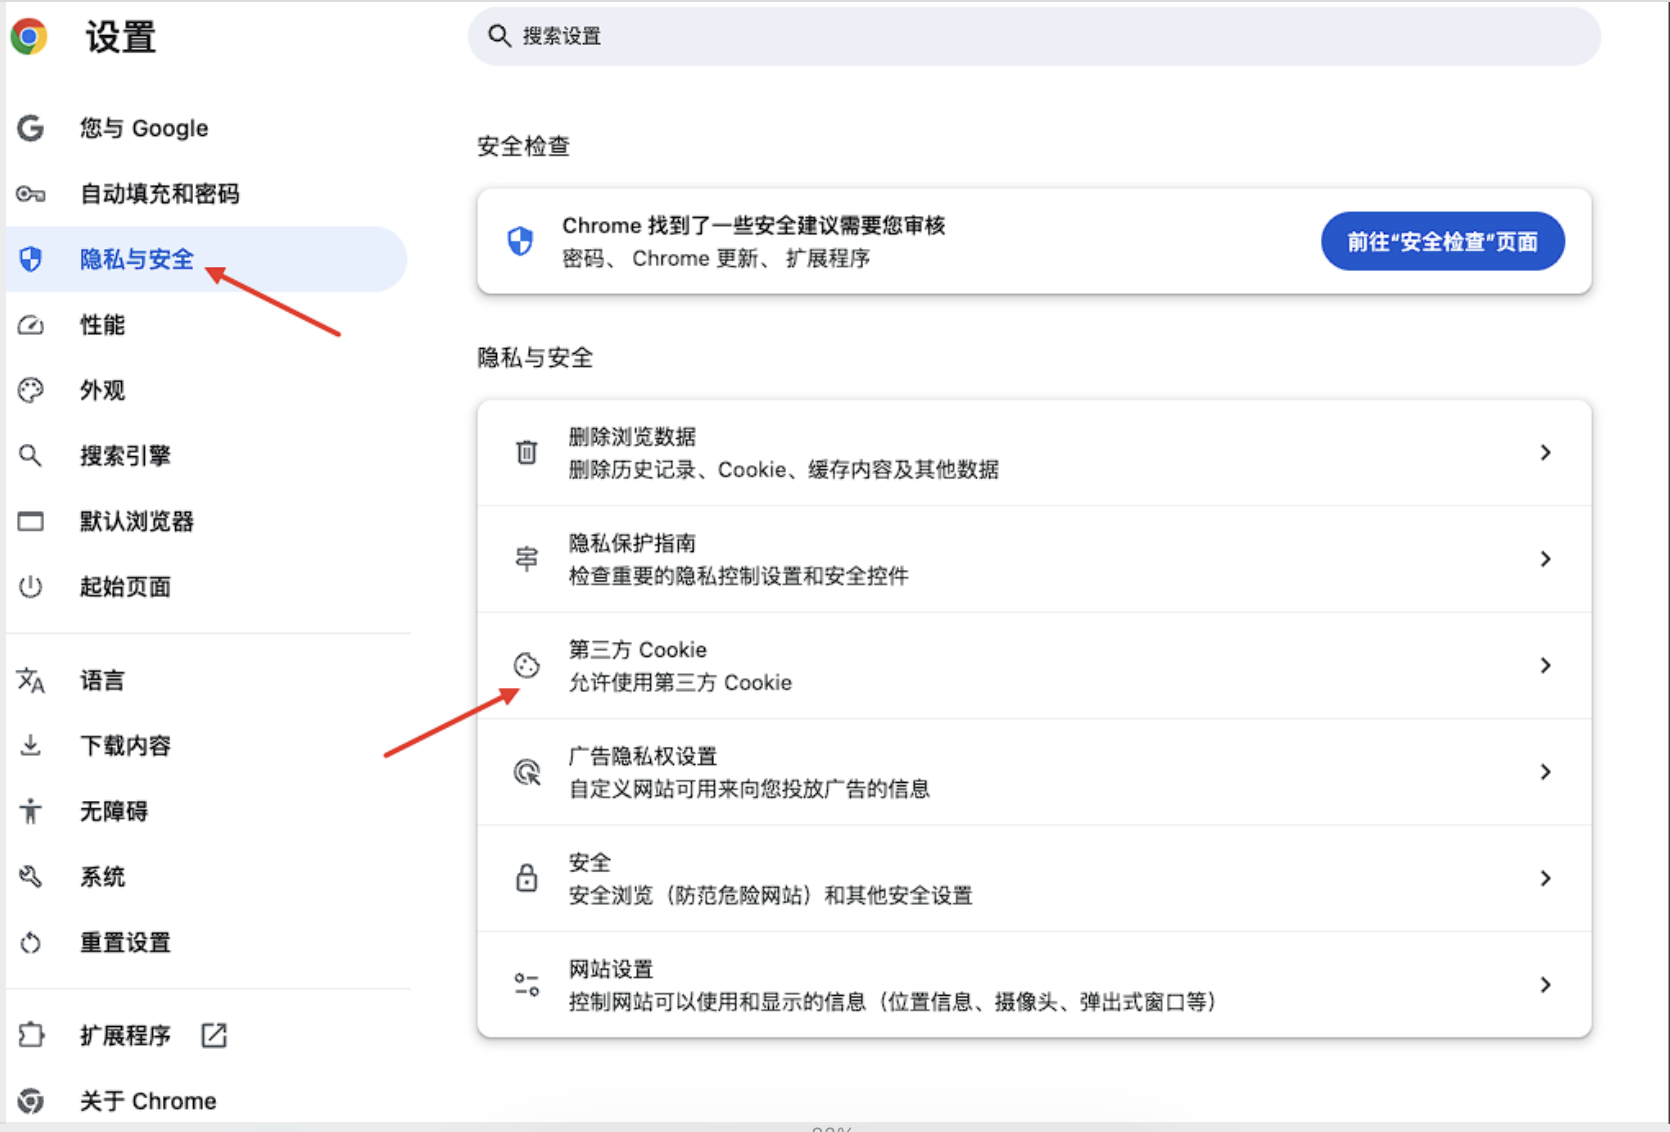Screen dimensions: 1670x1132
Task: Select the 隐私与安全 shield icon
Action: click(x=30, y=259)
